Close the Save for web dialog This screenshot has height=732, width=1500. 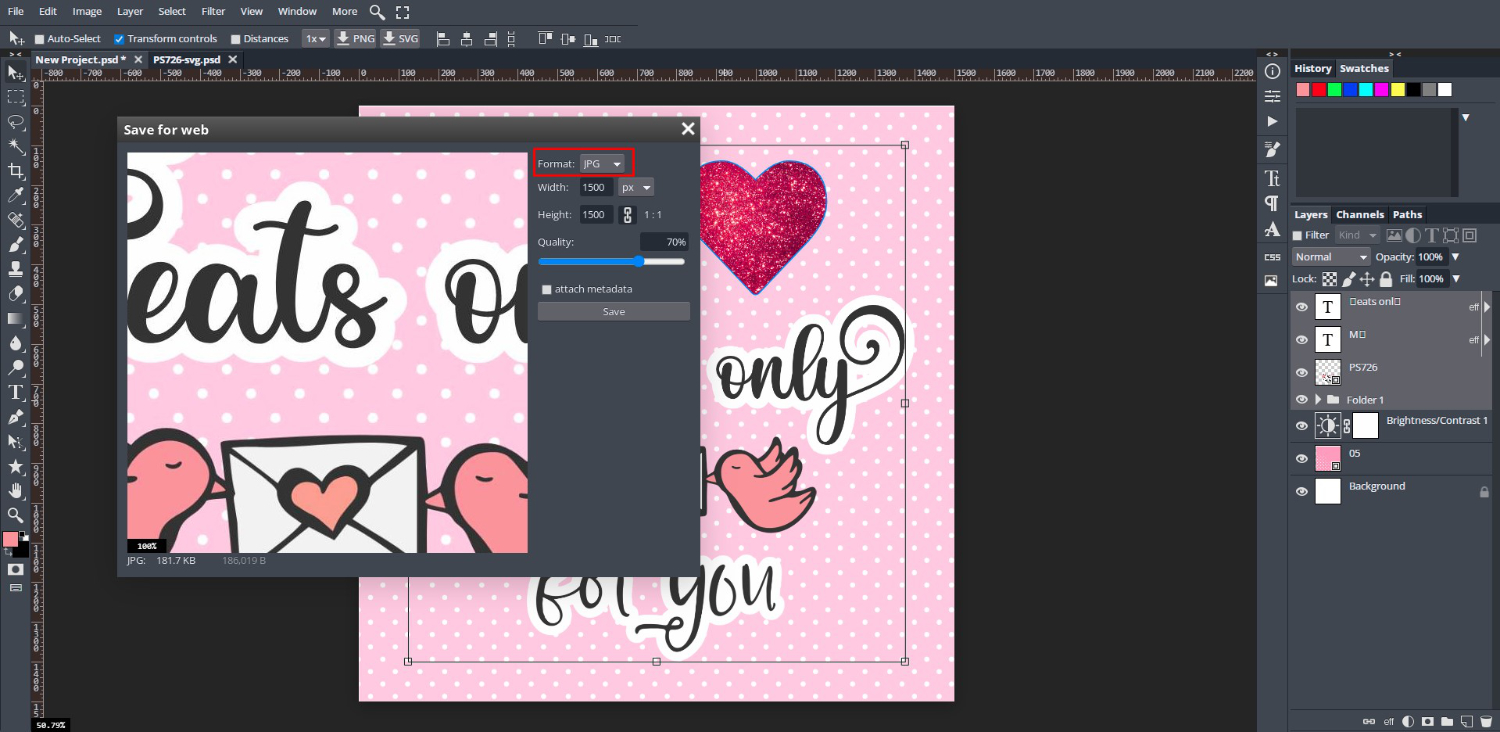coord(688,129)
